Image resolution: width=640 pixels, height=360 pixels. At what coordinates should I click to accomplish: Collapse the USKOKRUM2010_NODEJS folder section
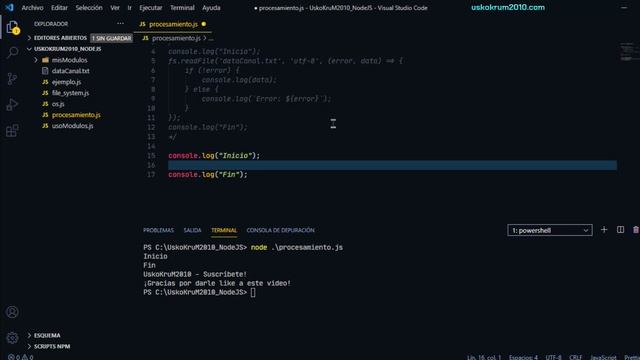pyautogui.click(x=67, y=49)
